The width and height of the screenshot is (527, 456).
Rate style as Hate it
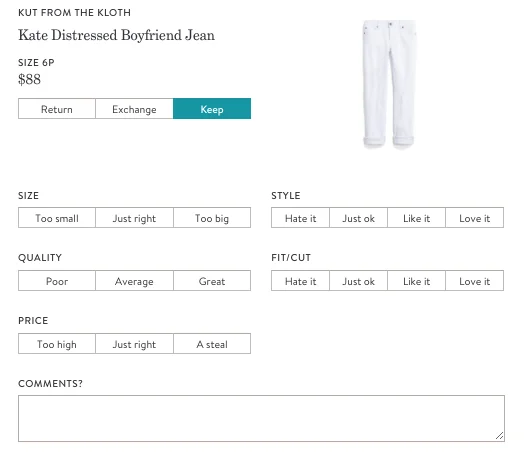[x=300, y=218]
